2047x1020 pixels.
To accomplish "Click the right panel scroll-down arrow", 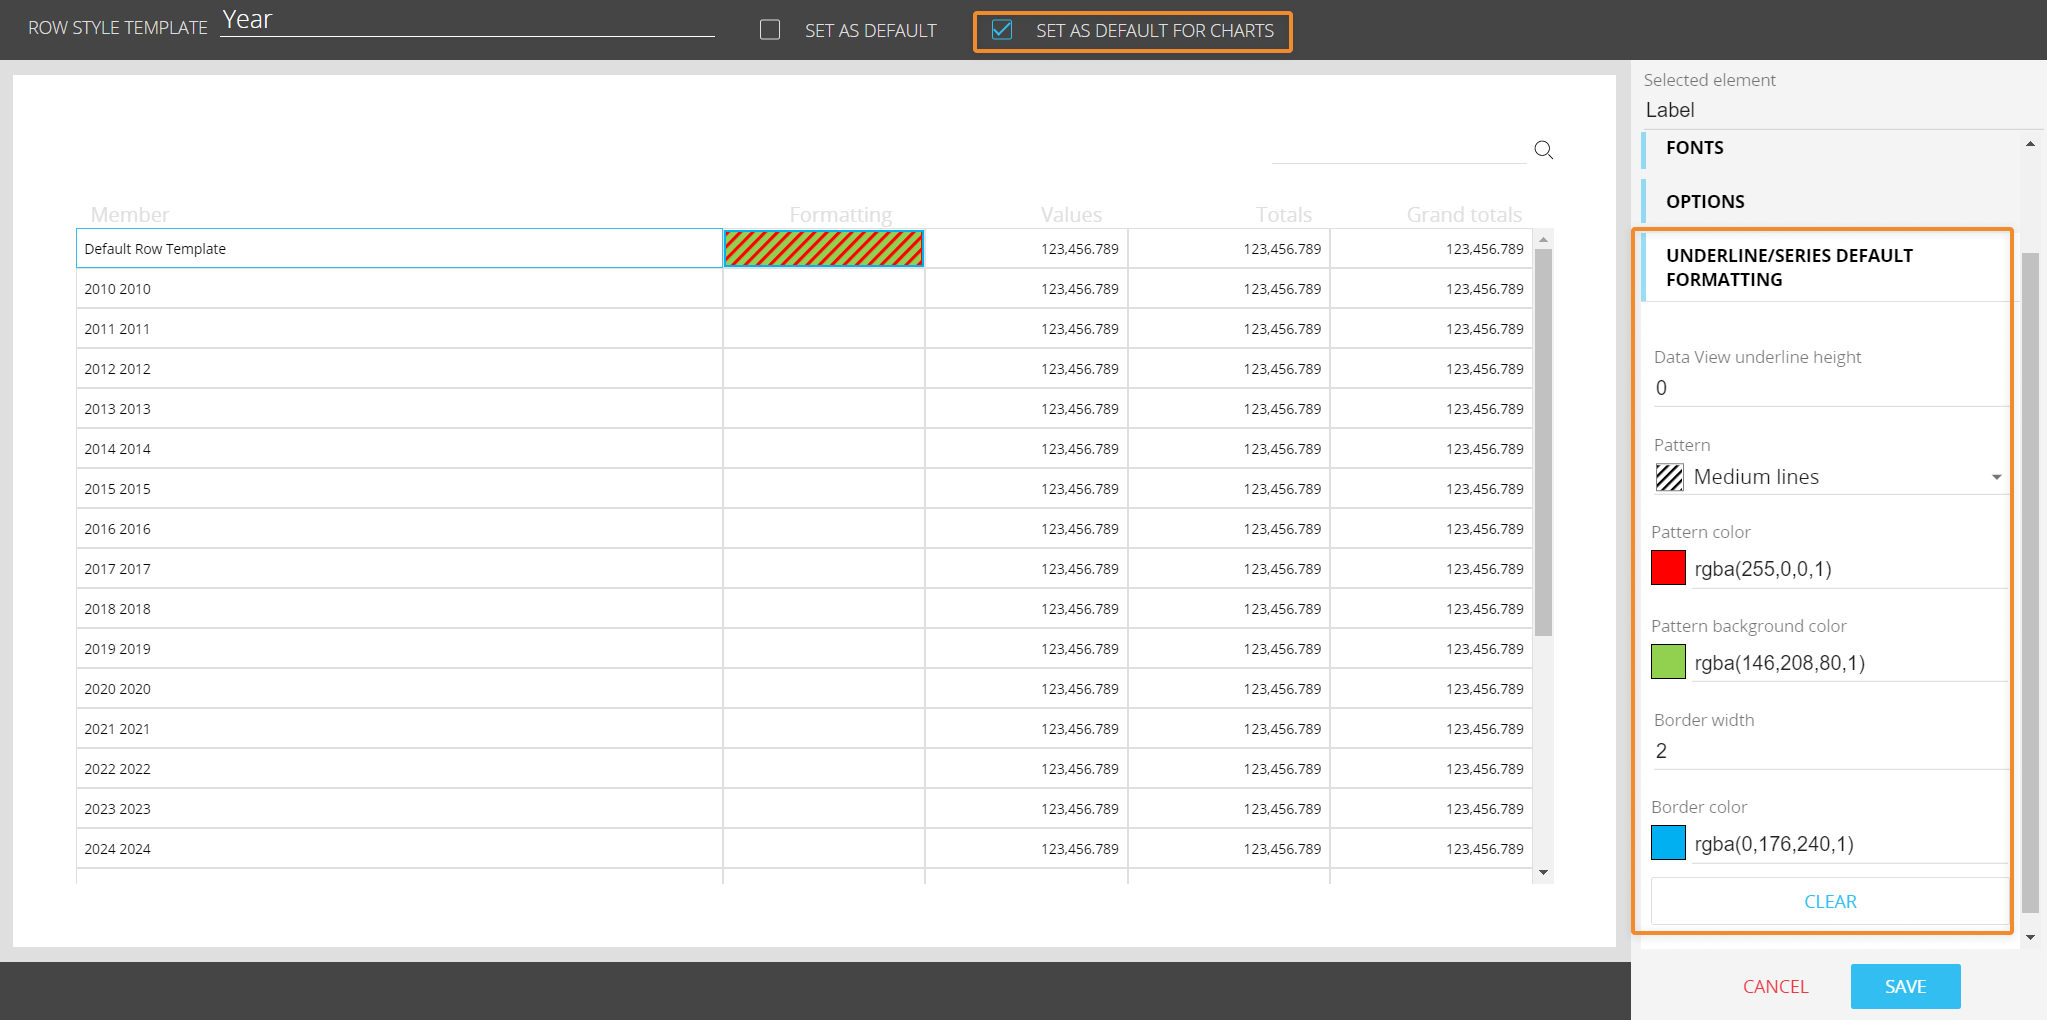I will point(2030,937).
